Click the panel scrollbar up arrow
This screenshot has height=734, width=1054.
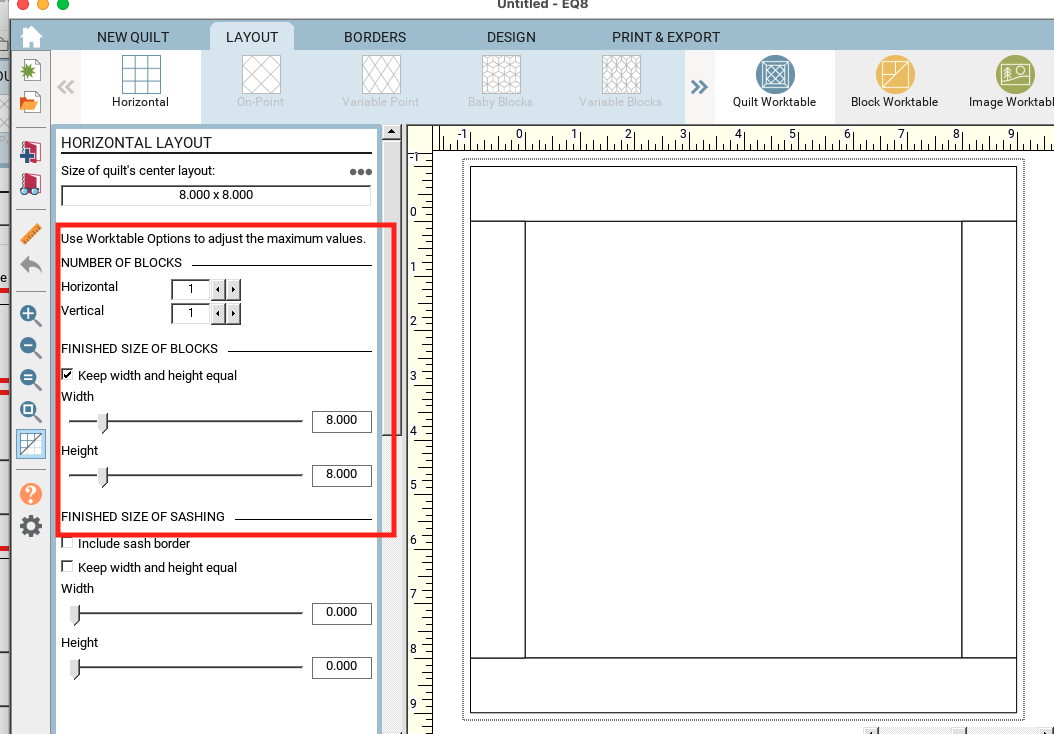tap(391, 132)
